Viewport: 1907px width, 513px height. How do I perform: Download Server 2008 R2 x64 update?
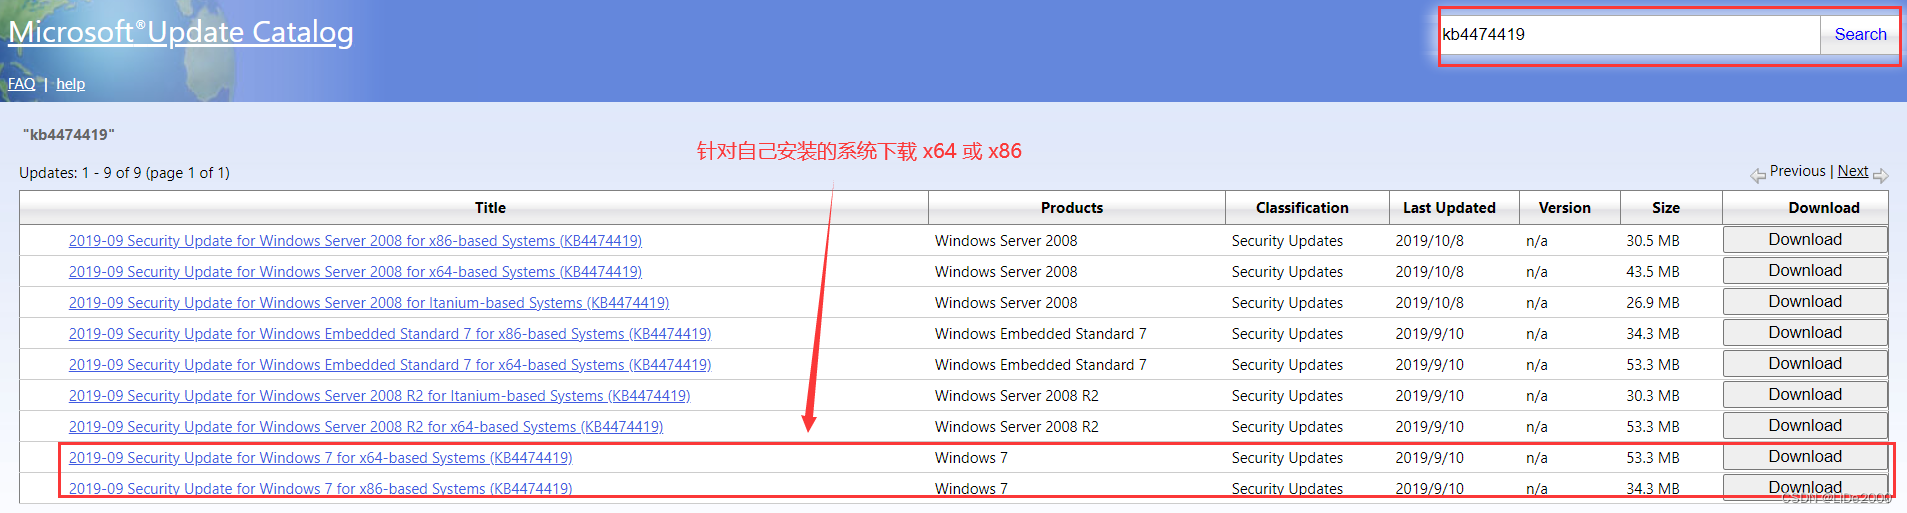1805,426
